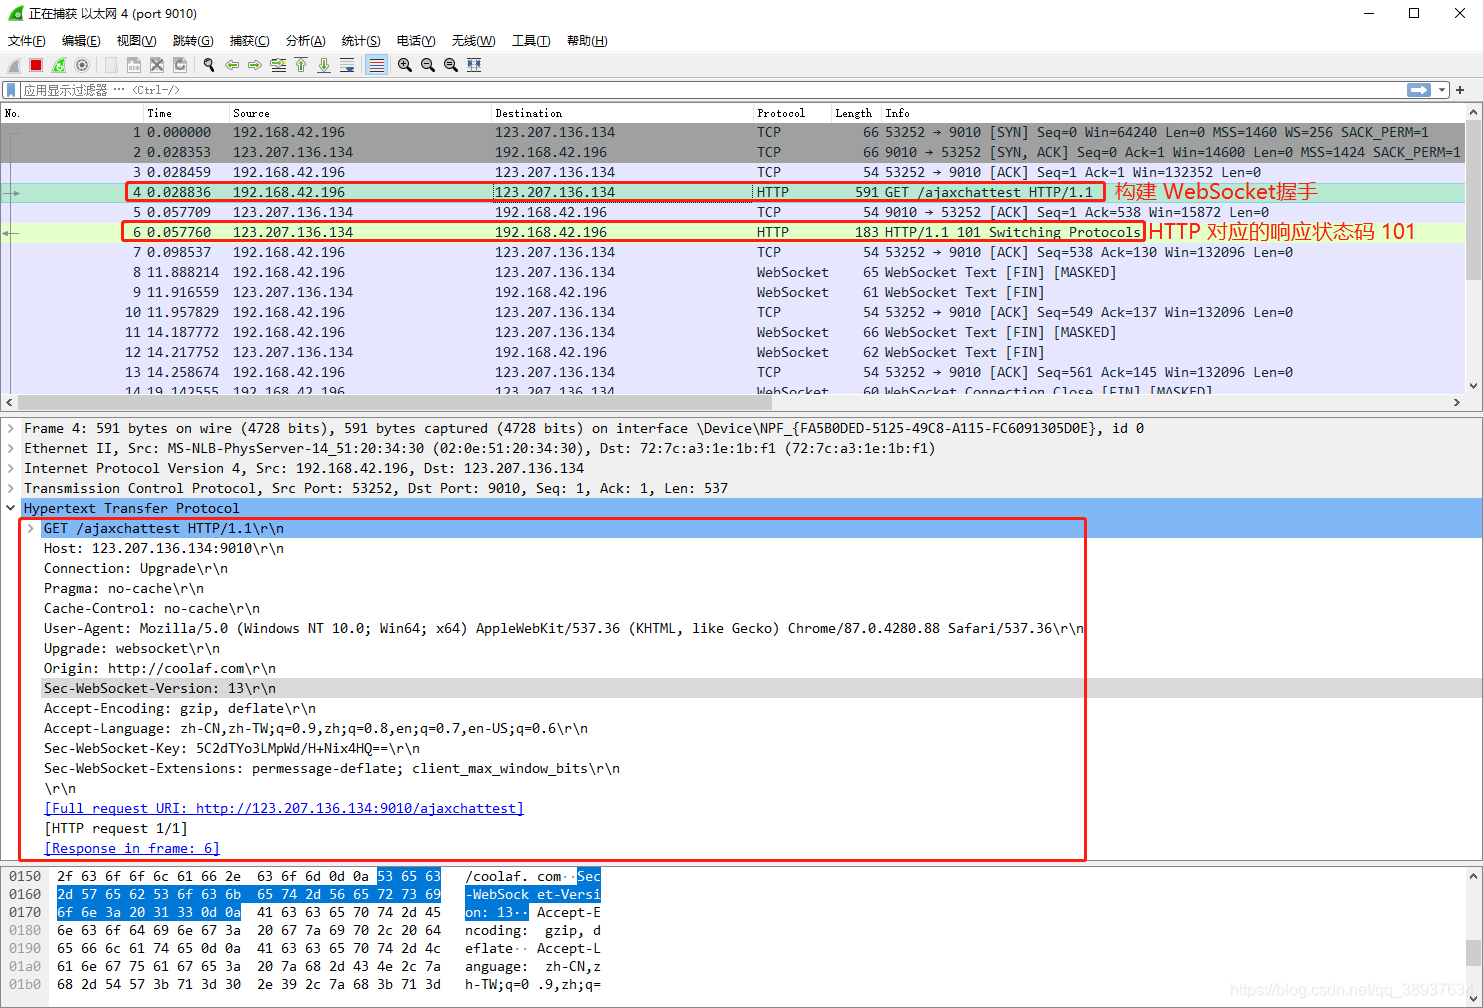Zoom in on the packet list text
Image resolution: width=1483 pixels, height=1008 pixels.
tap(405, 64)
